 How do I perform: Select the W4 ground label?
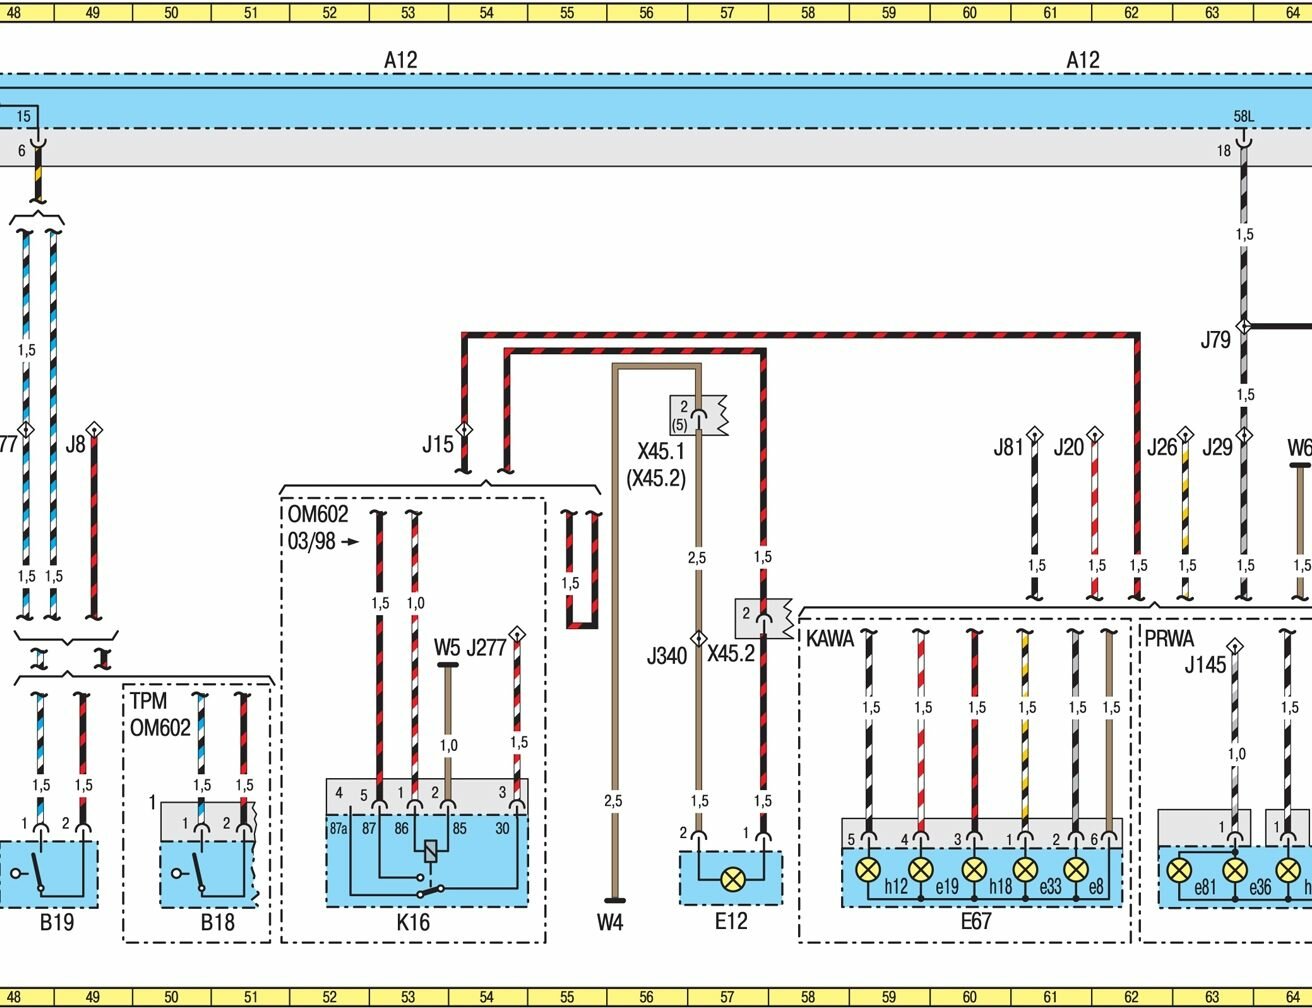click(610, 922)
